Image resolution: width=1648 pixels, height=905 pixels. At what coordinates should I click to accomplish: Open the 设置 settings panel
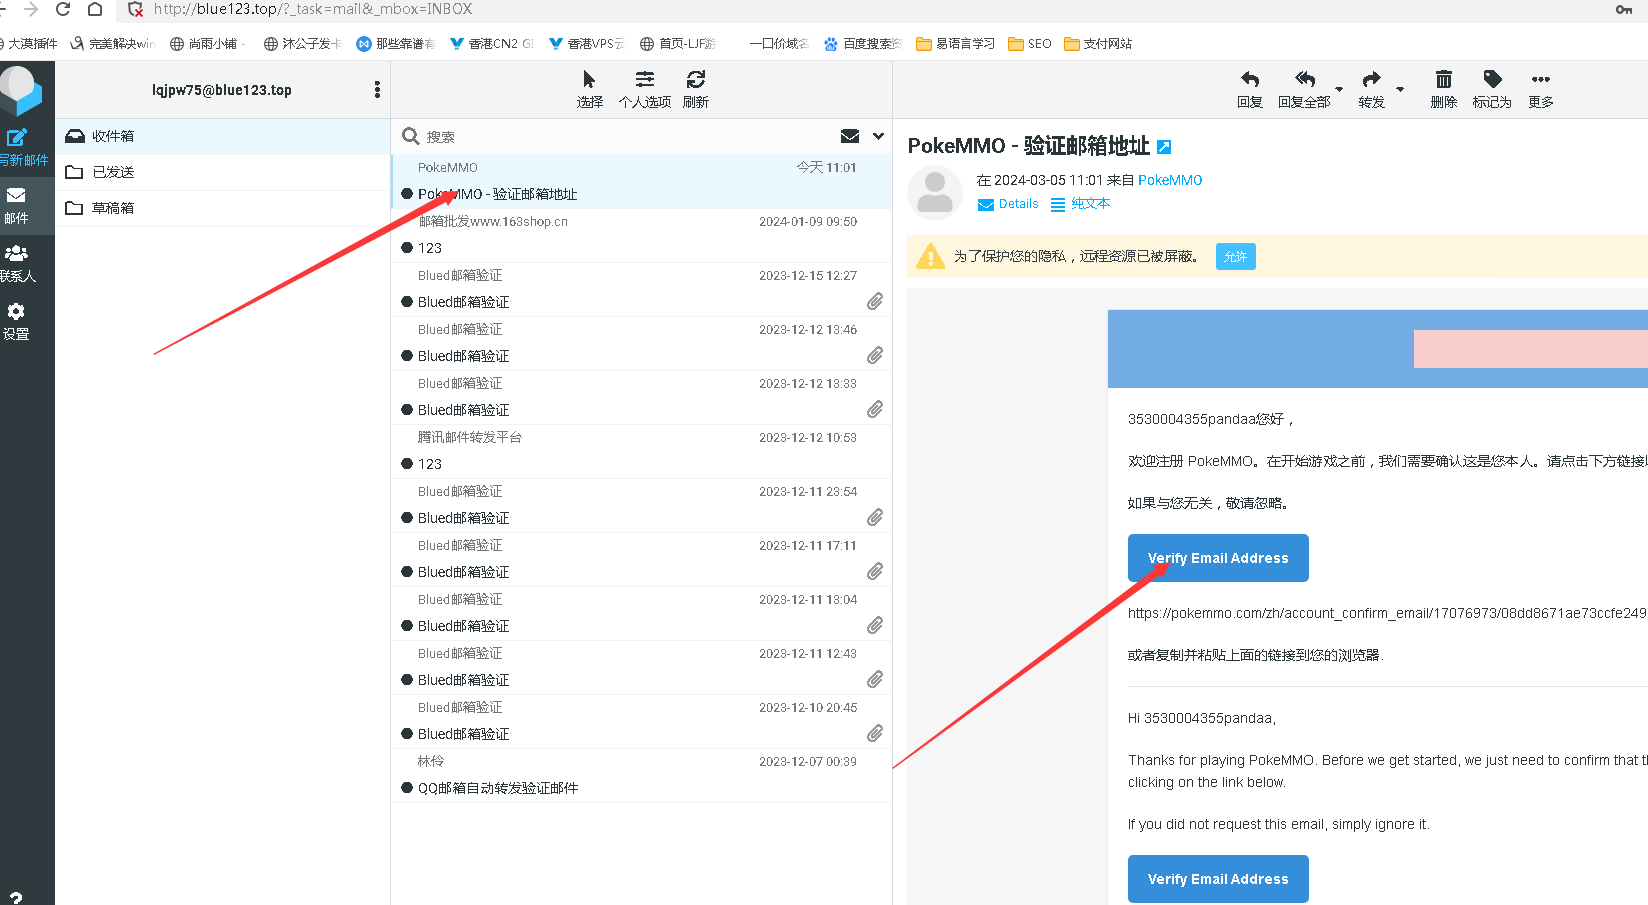17,318
